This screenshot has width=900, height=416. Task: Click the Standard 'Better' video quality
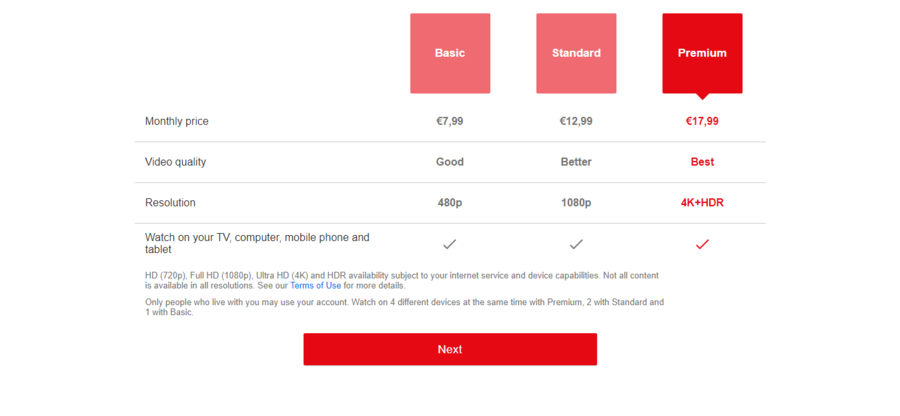click(x=576, y=162)
